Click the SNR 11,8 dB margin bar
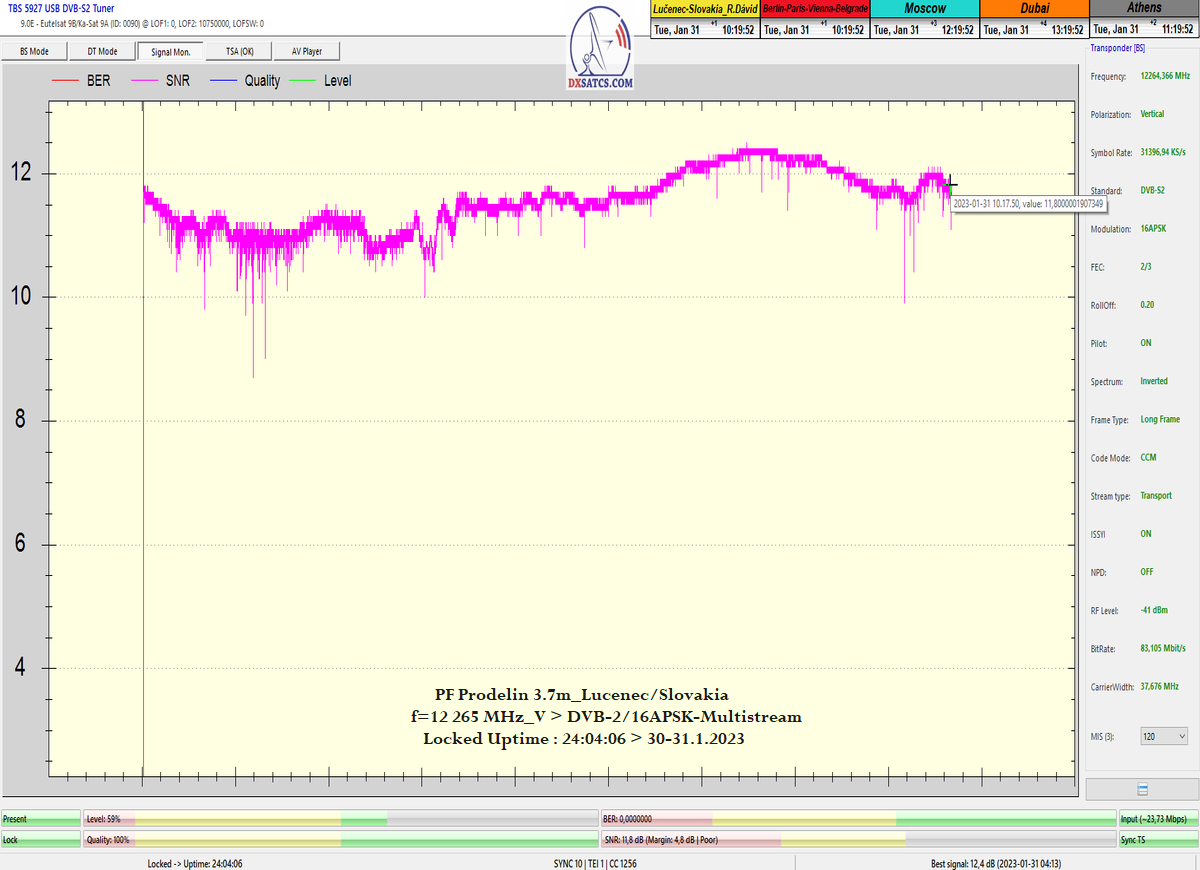 (858, 840)
